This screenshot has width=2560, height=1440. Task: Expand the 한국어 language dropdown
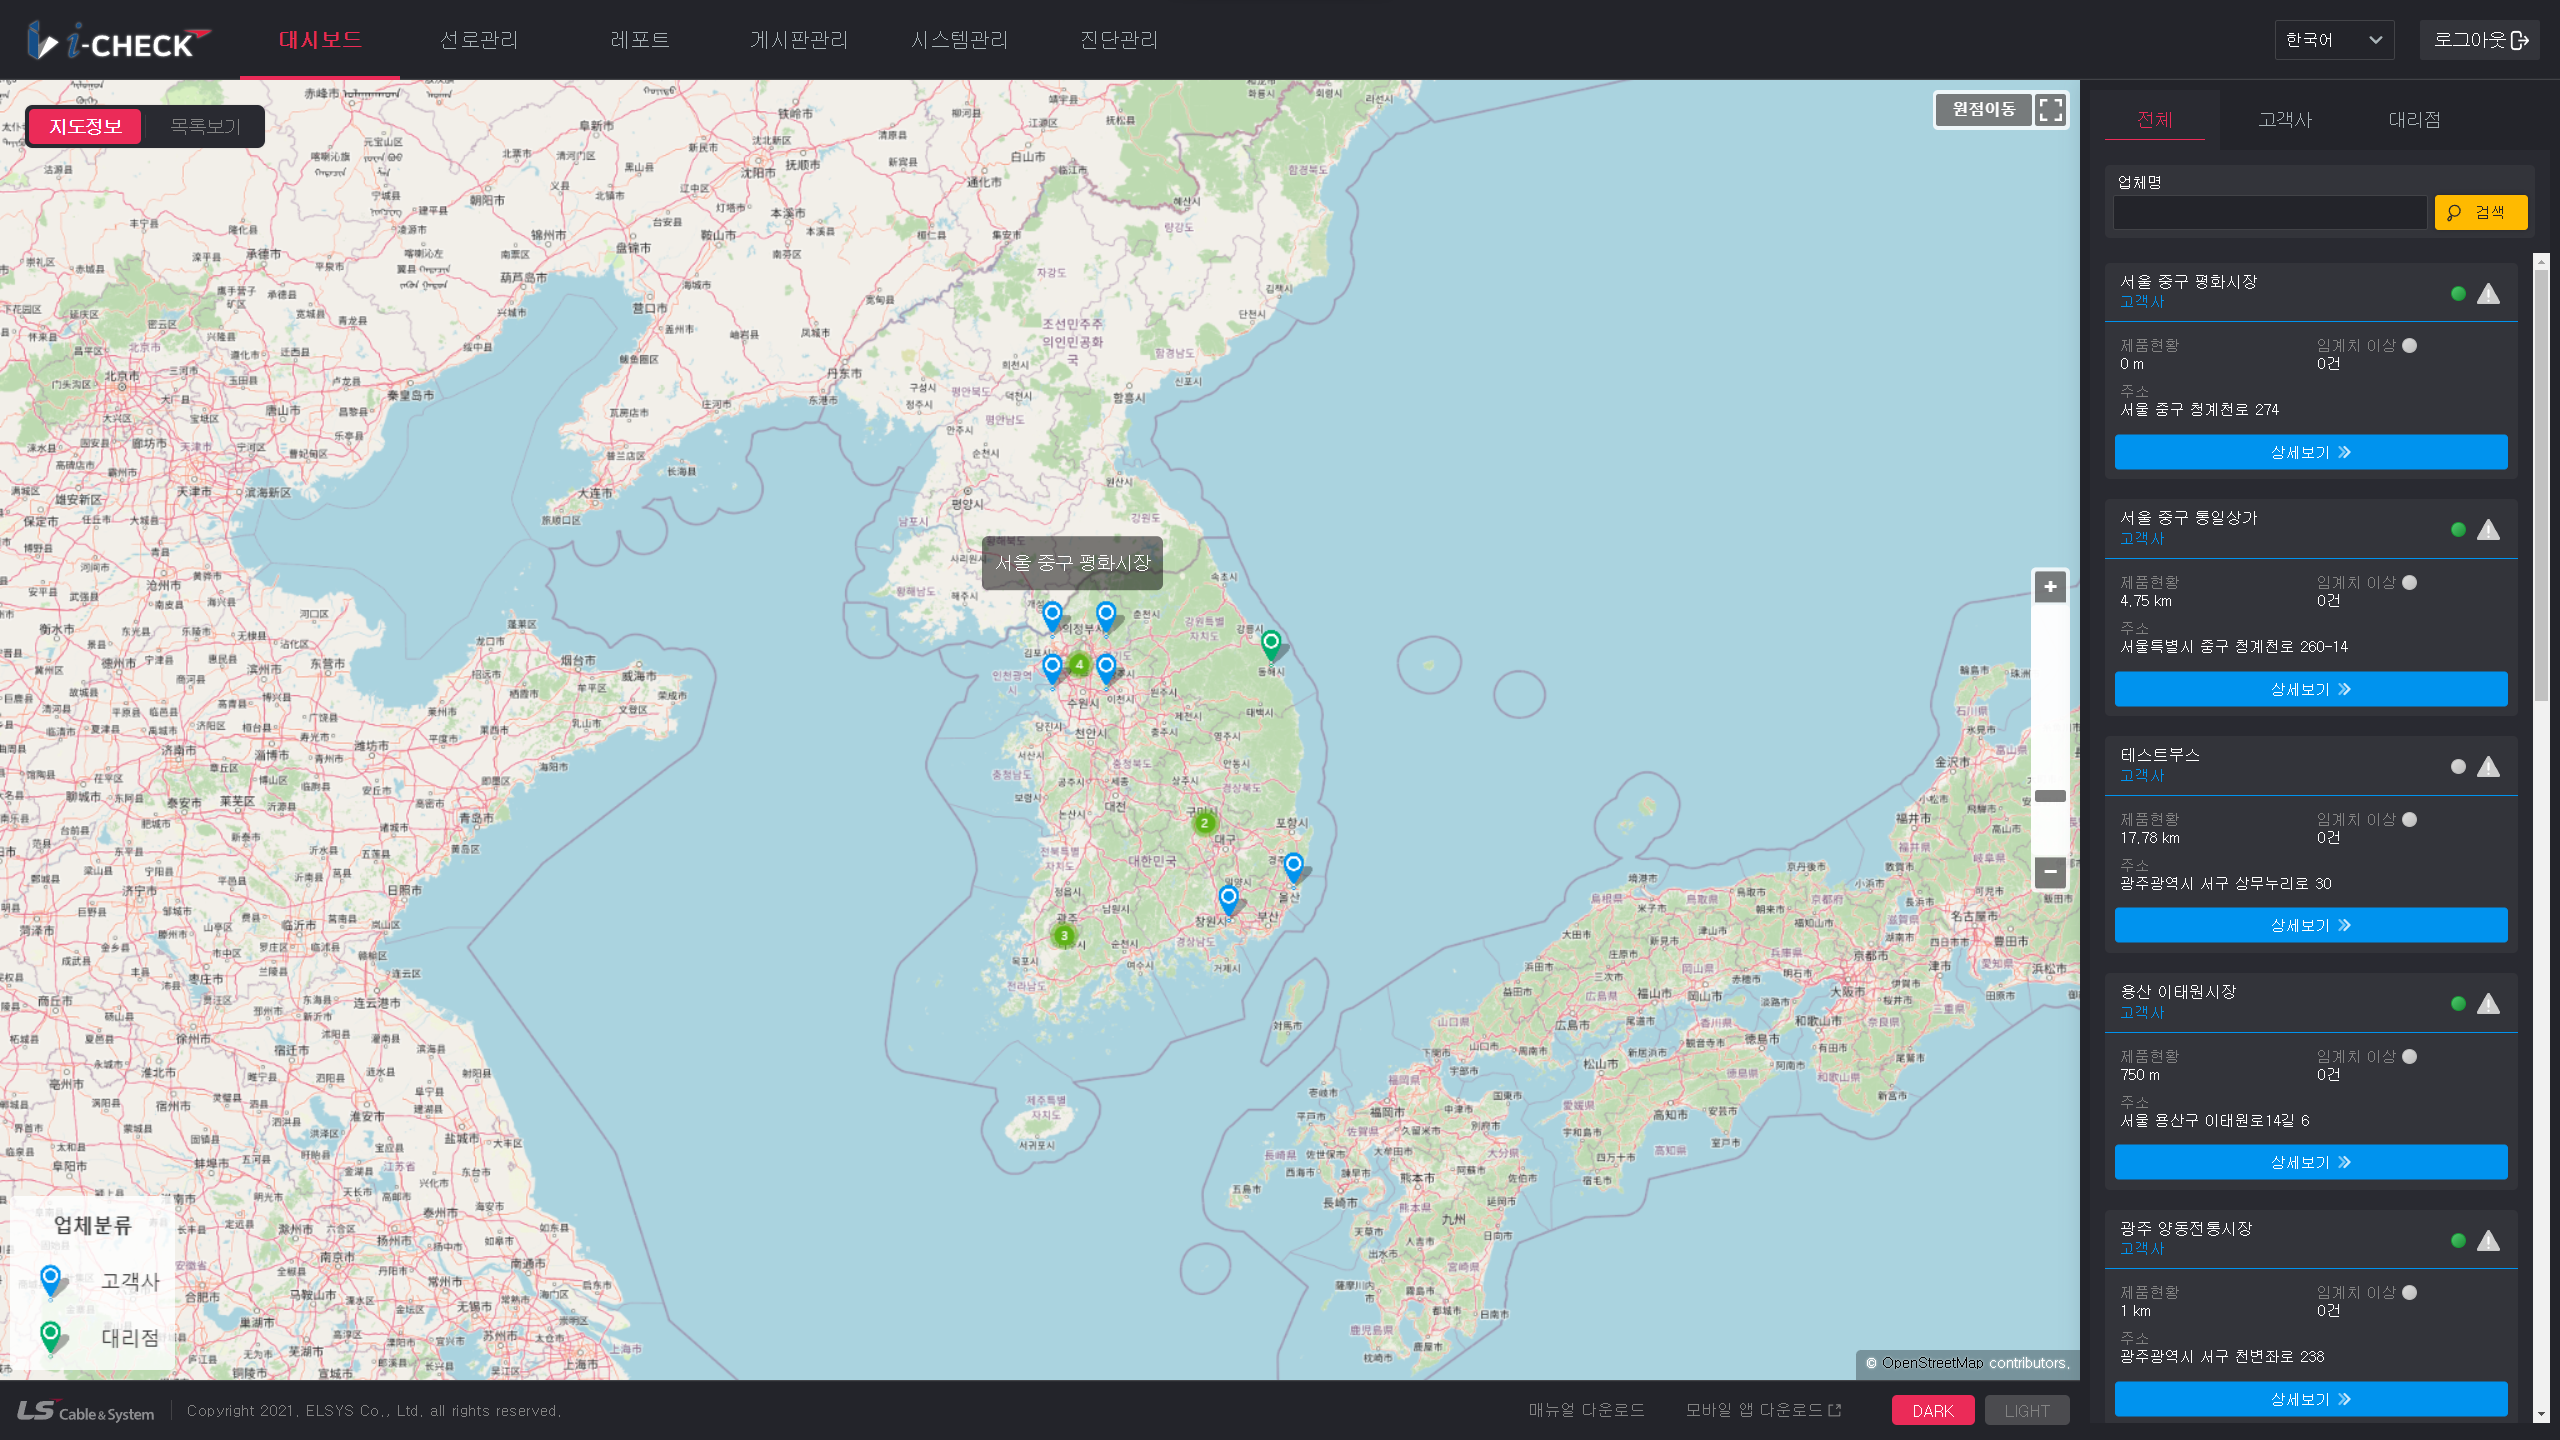[2334, 40]
